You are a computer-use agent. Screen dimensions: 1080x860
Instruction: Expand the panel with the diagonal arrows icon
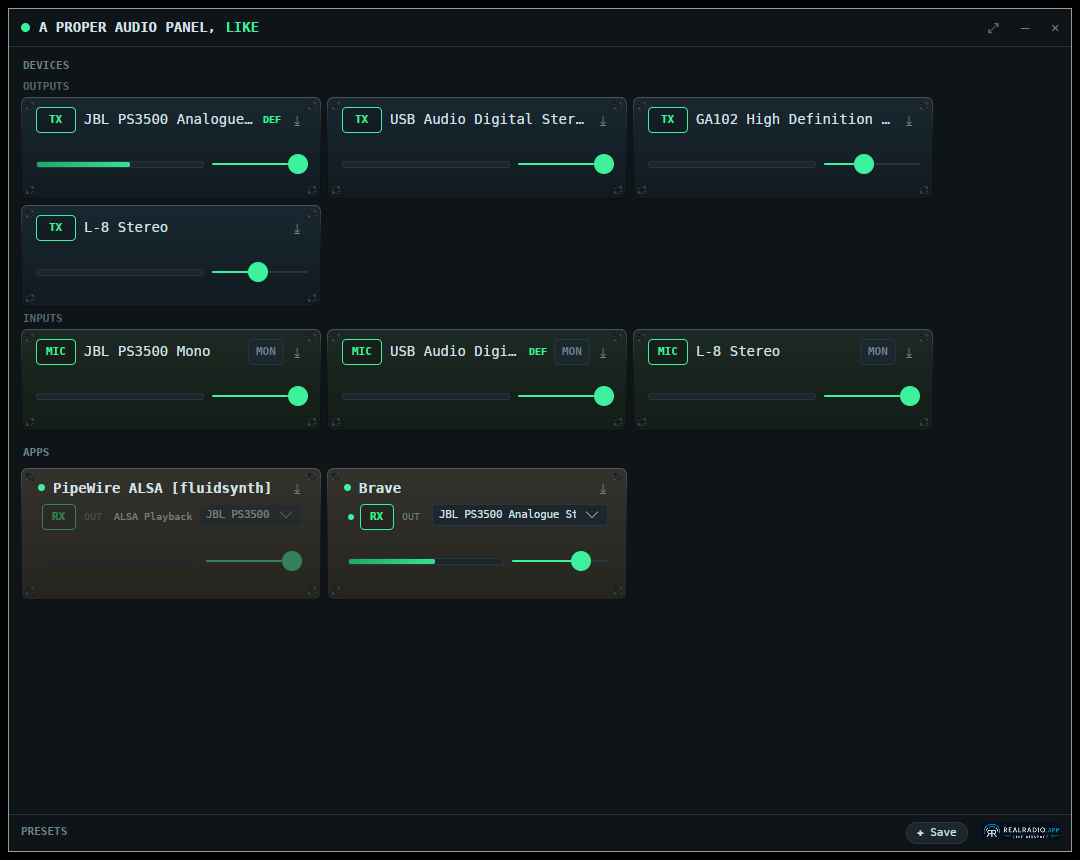[x=993, y=28]
